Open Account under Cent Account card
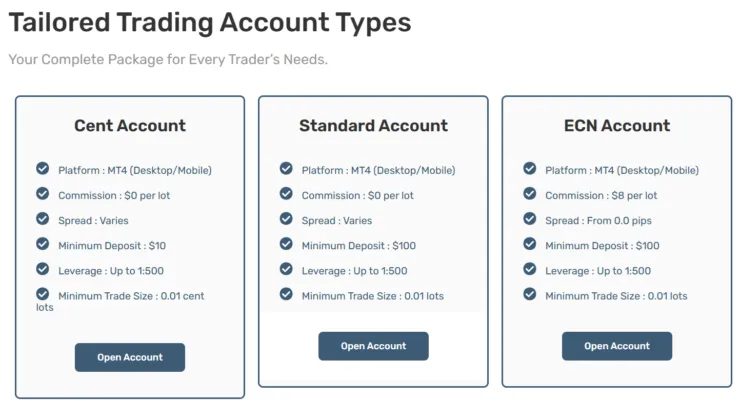The height and width of the screenshot is (400, 740). tap(130, 357)
